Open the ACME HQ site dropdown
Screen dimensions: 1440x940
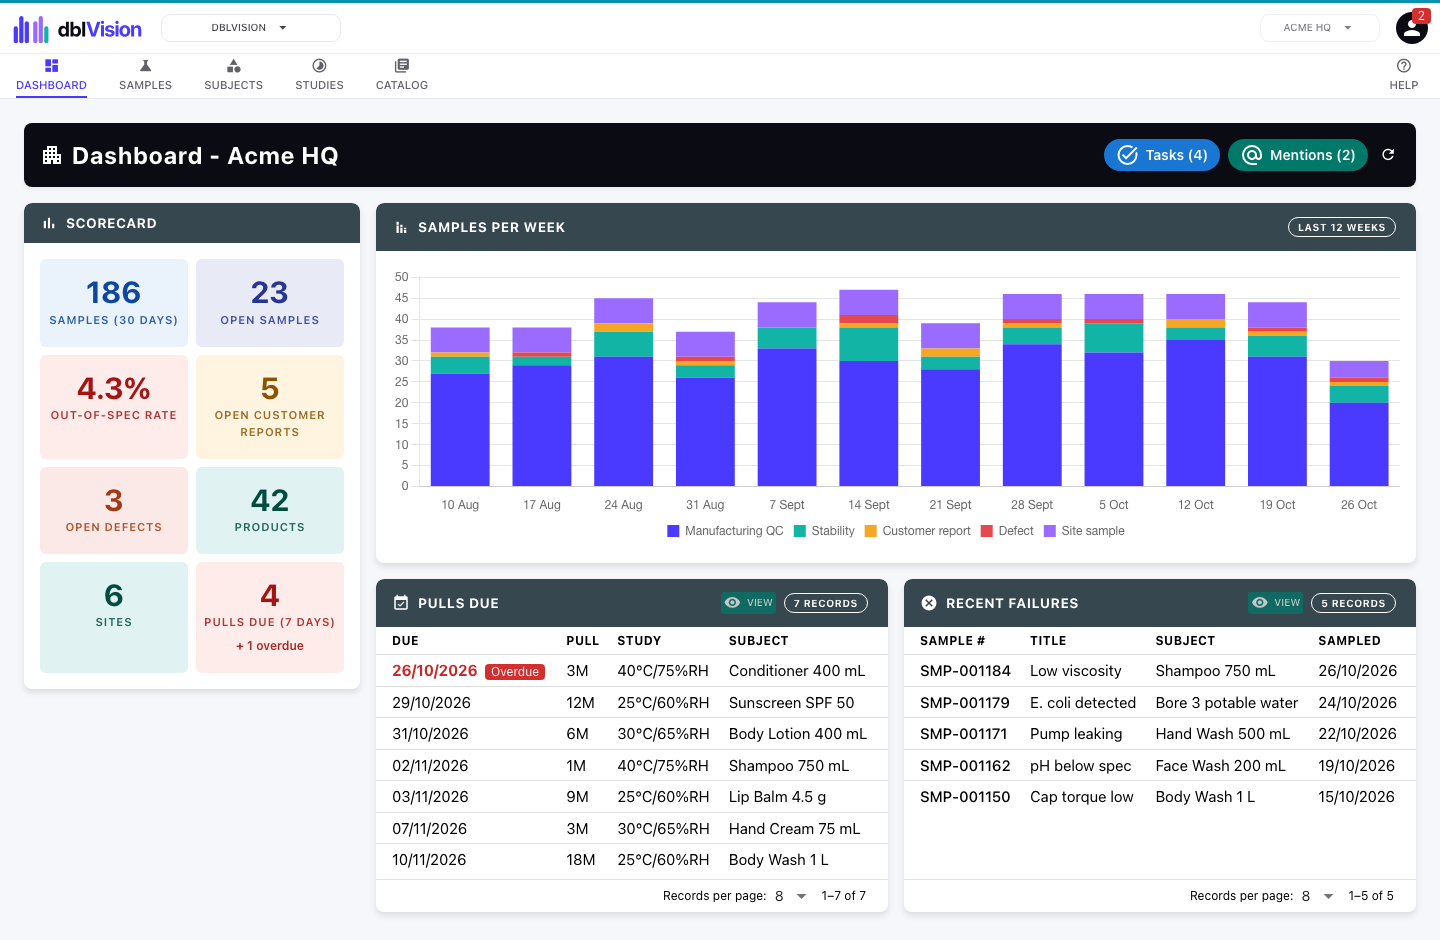tap(1320, 28)
